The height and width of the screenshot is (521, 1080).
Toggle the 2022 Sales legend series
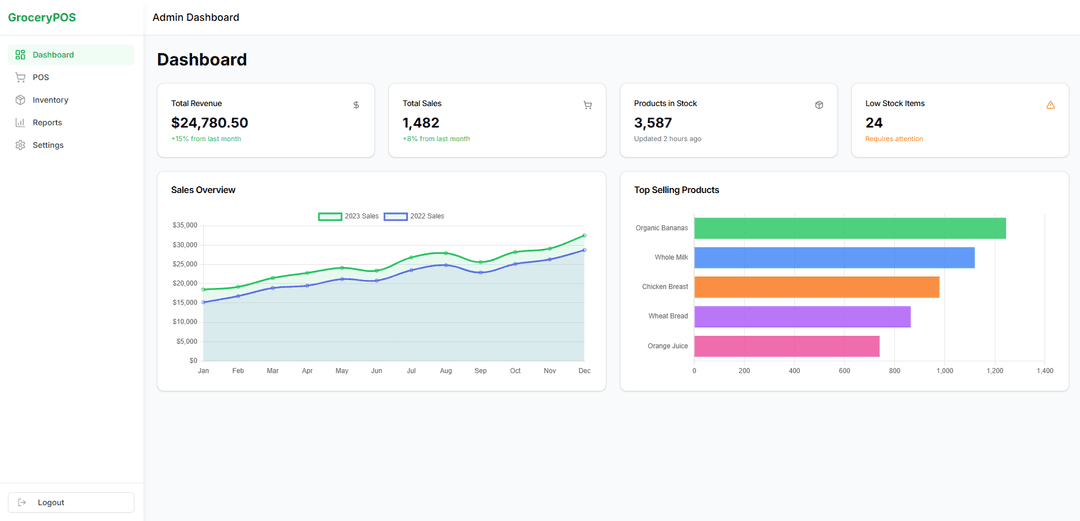point(415,216)
